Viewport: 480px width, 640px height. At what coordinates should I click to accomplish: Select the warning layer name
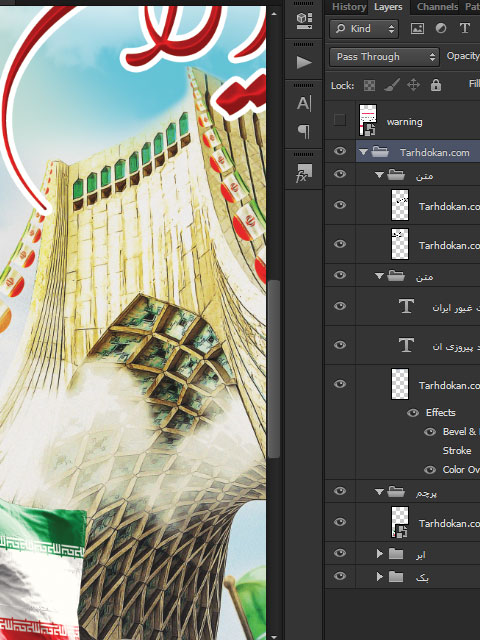click(404, 122)
